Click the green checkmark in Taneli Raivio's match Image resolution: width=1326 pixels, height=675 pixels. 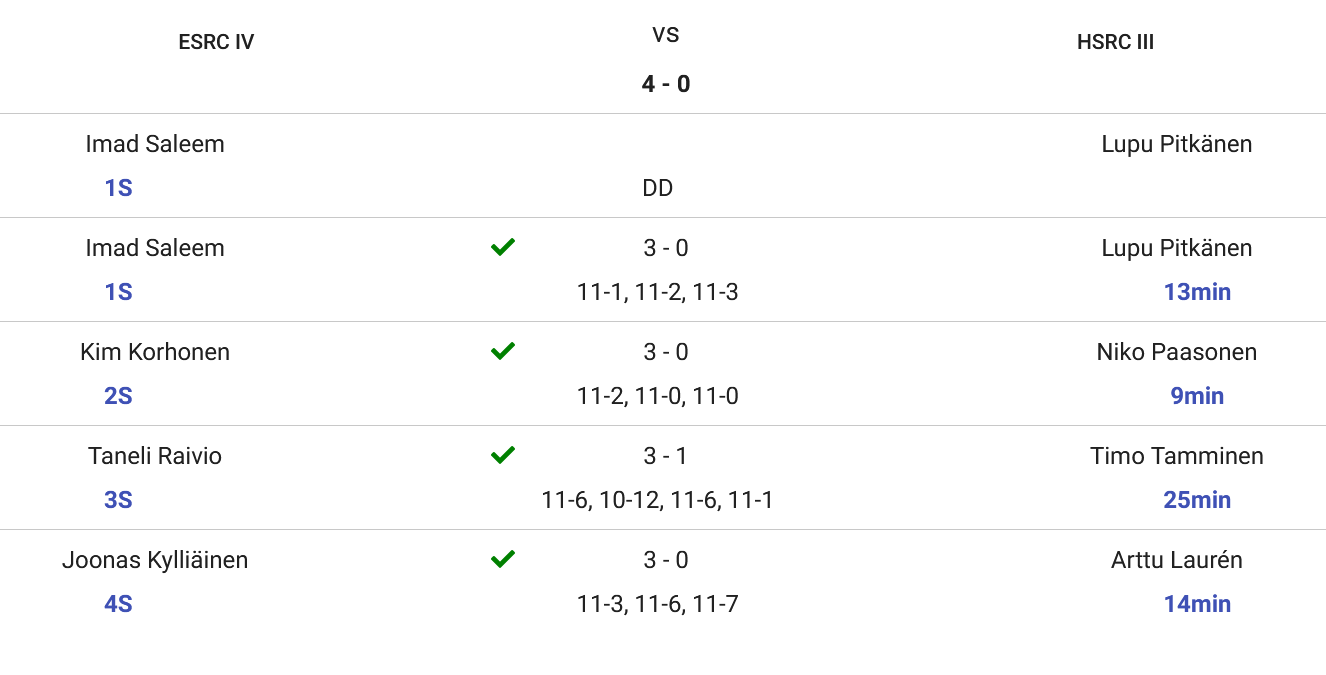[x=503, y=455]
